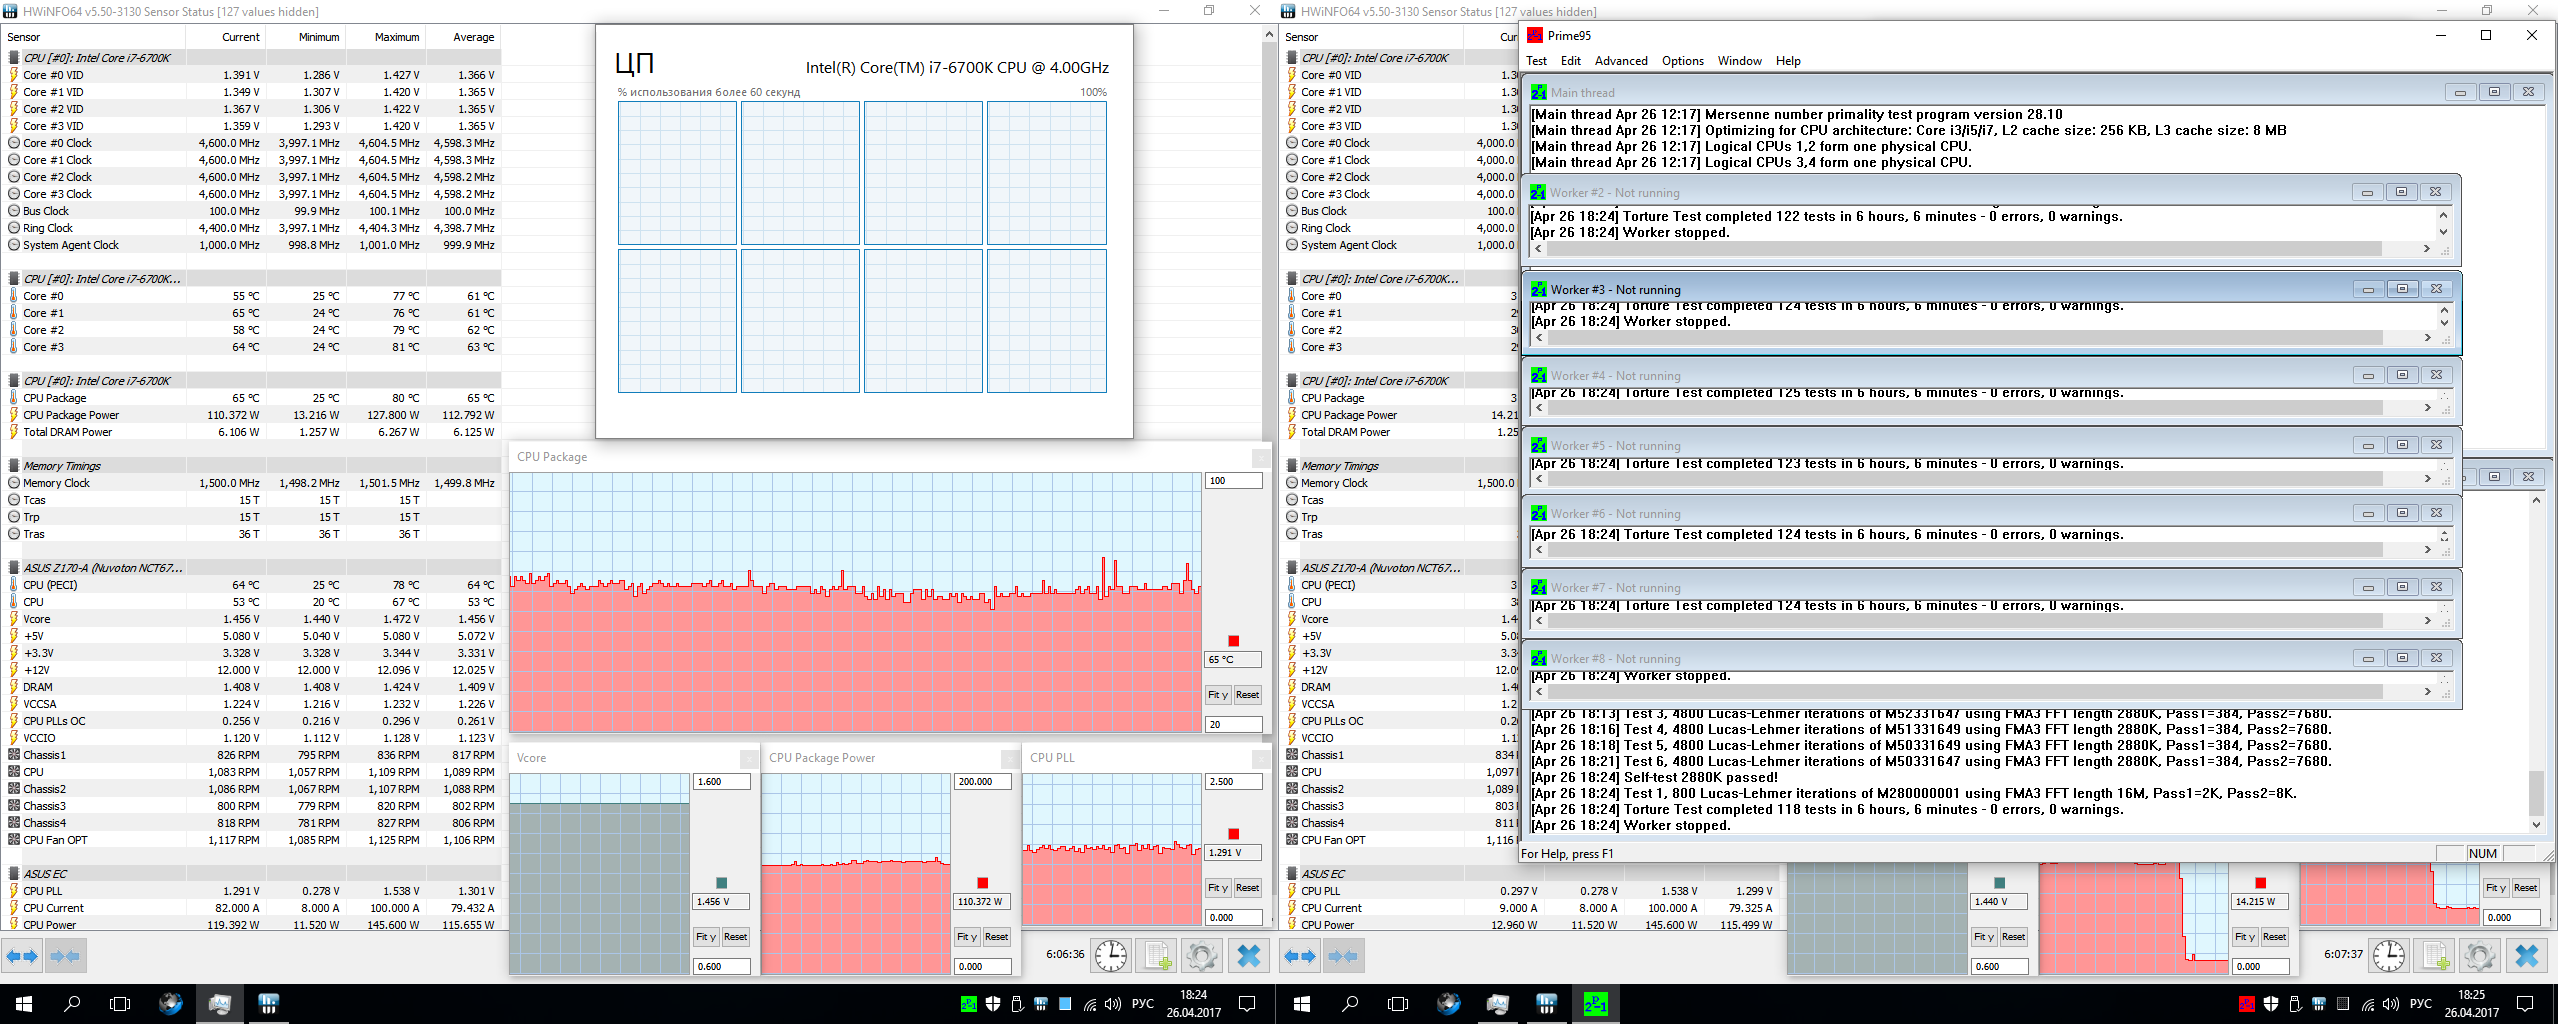Click the taskbar clock showing 18:24
This screenshot has width=2558, height=1024.
point(1193,1004)
